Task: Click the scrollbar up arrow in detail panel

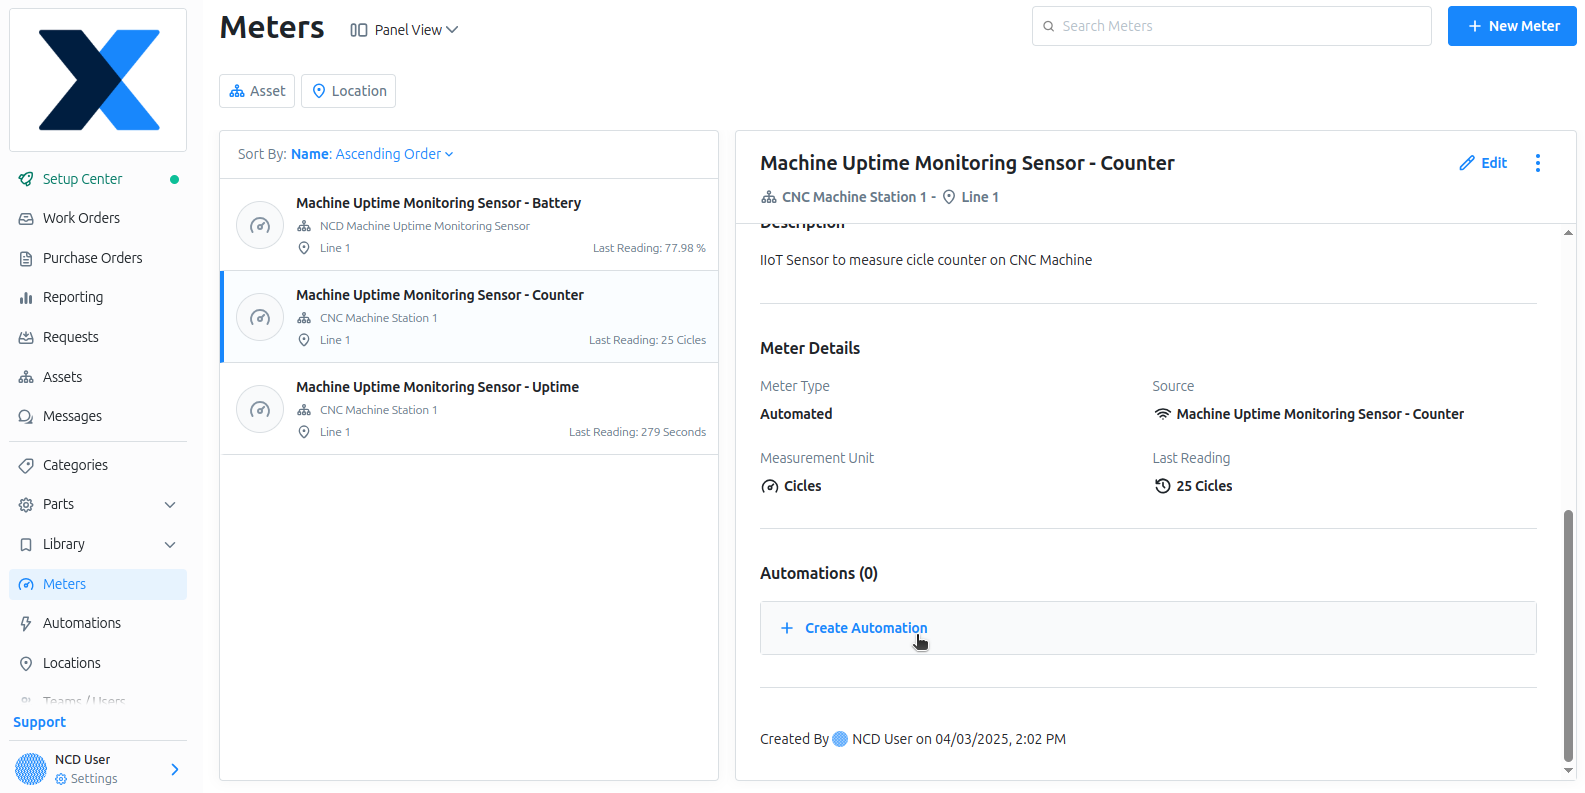Action: 1568,232
